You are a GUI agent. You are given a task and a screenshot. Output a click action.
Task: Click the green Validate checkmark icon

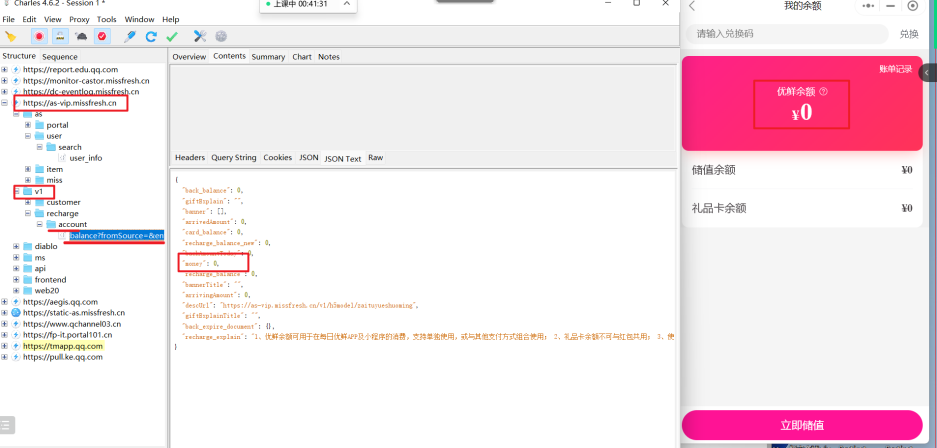pos(172,36)
